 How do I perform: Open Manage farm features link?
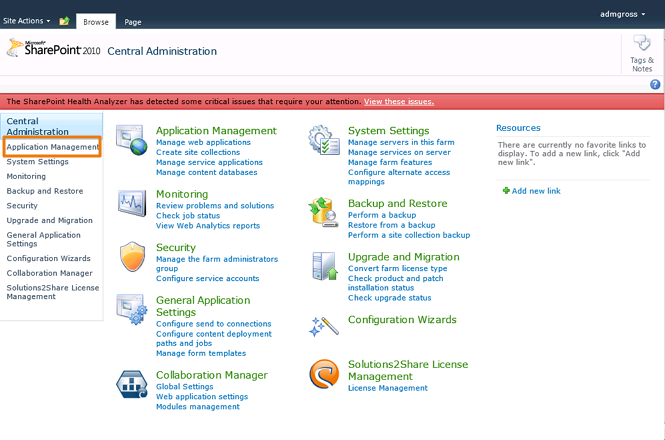click(x=390, y=162)
